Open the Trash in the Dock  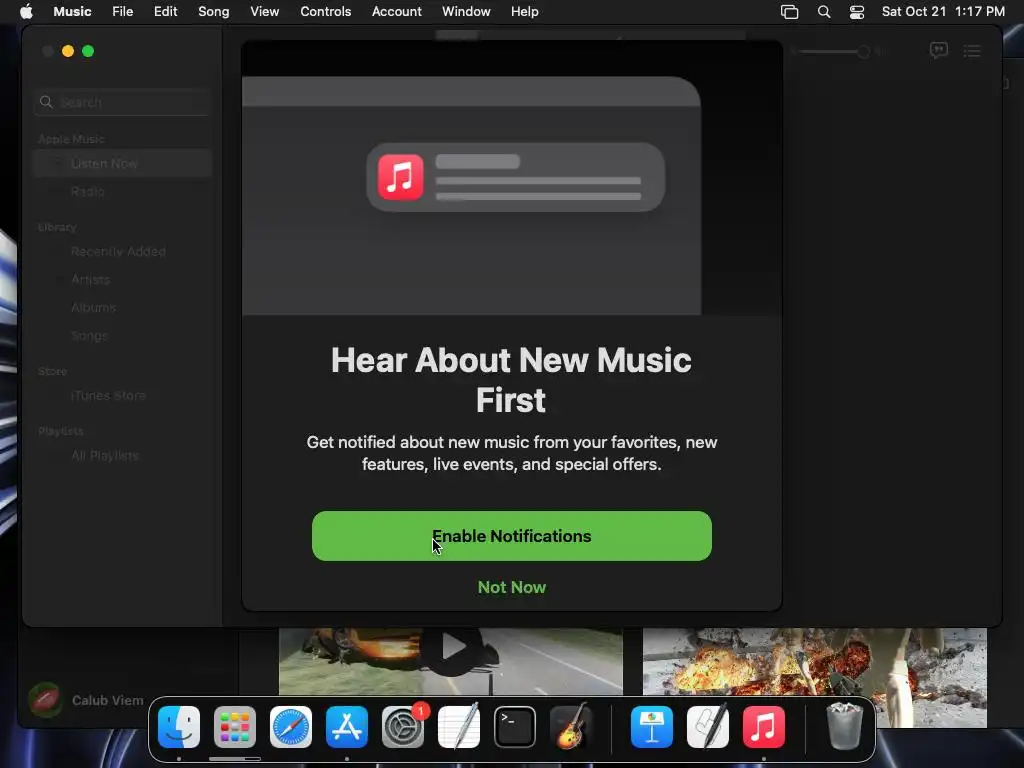pyautogui.click(x=844, y=727)
